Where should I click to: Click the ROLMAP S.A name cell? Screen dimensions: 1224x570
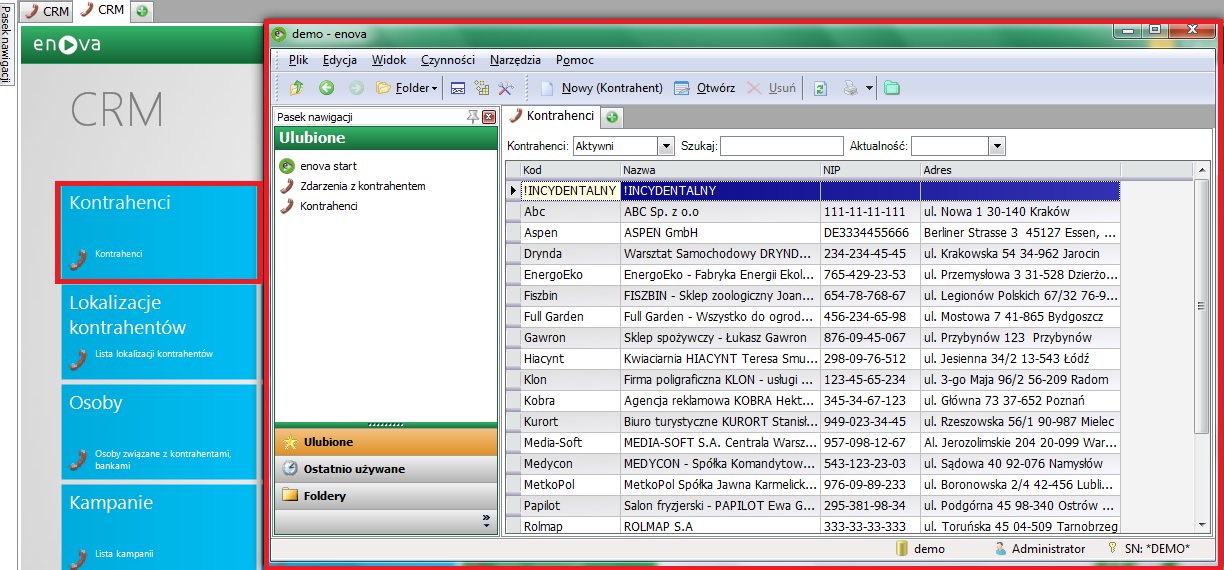point(720,526)
